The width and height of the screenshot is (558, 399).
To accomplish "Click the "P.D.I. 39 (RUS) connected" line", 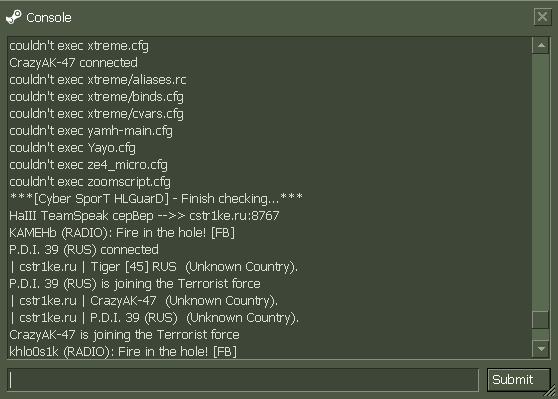I will [x=84, y=250].
